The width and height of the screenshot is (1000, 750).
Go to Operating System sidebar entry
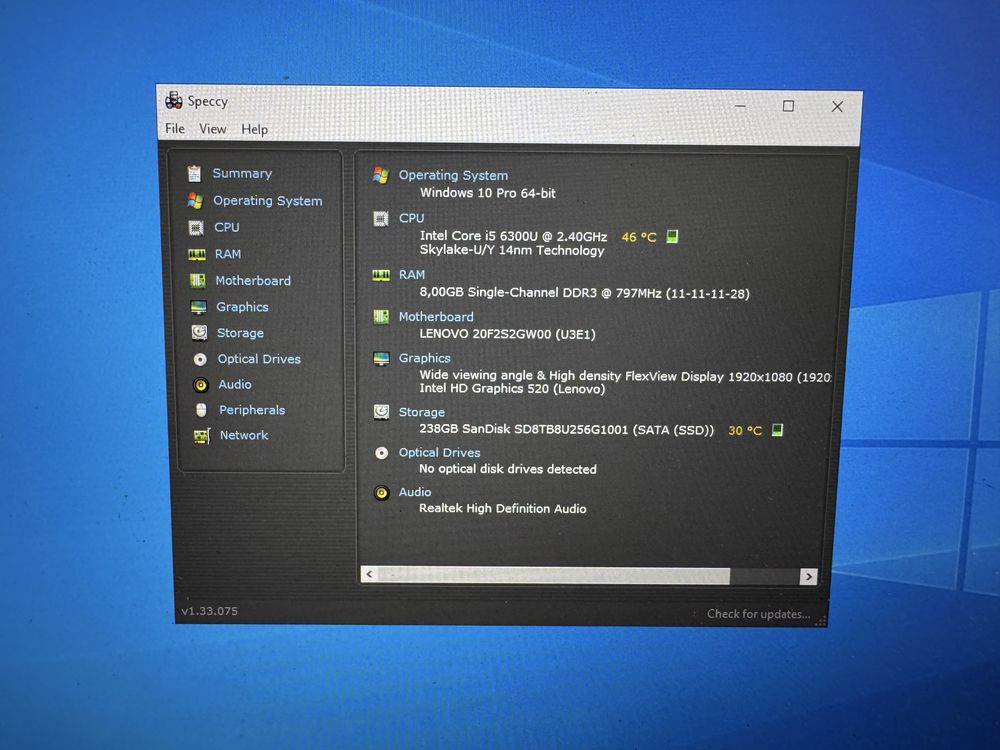(x=268, y=201)
